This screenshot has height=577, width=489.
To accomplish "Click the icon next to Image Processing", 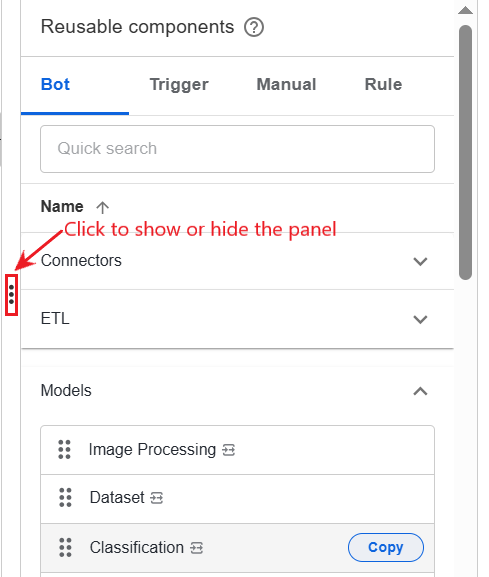I will pos(228,450).
